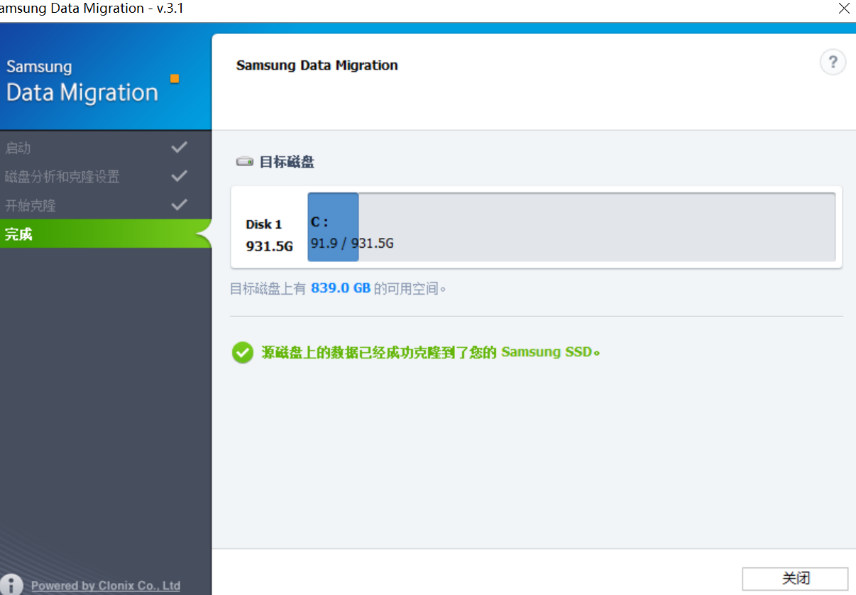Click the 关闭 button
This screenshot has height=595, width=856.
pos(795,578)
